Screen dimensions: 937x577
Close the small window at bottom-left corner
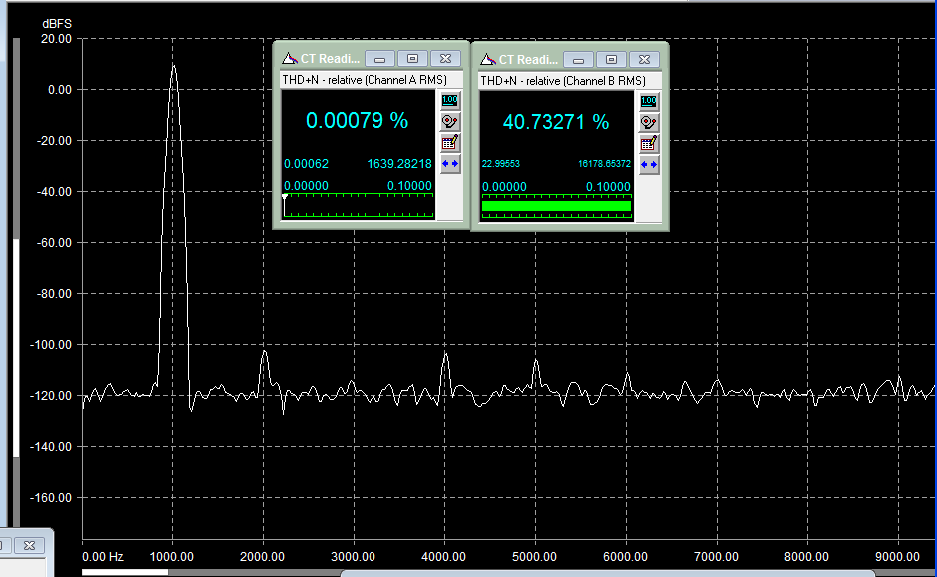click(29, 545)
